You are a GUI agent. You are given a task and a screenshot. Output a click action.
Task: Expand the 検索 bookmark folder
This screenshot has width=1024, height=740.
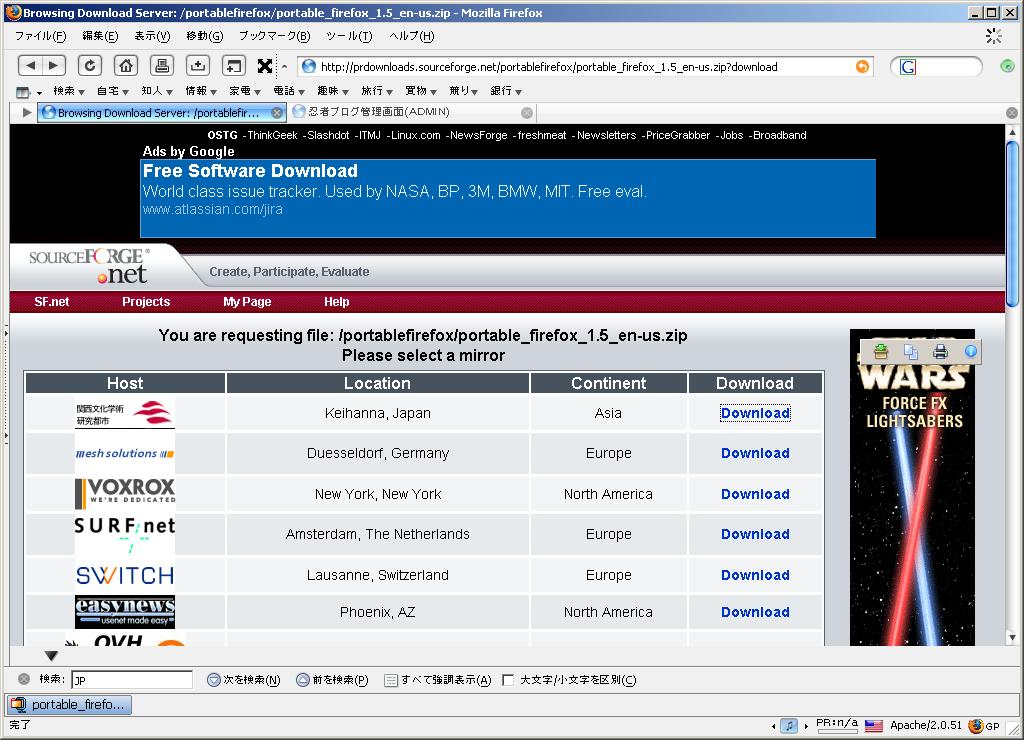[x=69, y=91]
